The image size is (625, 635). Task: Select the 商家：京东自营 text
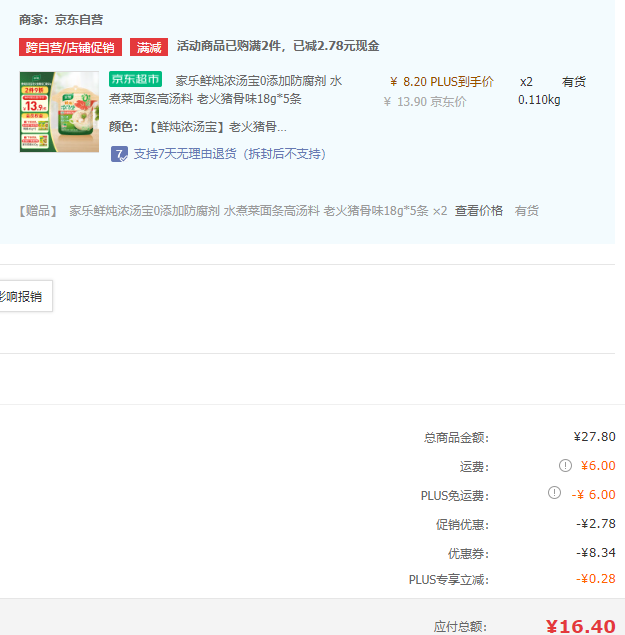[61, 19]
